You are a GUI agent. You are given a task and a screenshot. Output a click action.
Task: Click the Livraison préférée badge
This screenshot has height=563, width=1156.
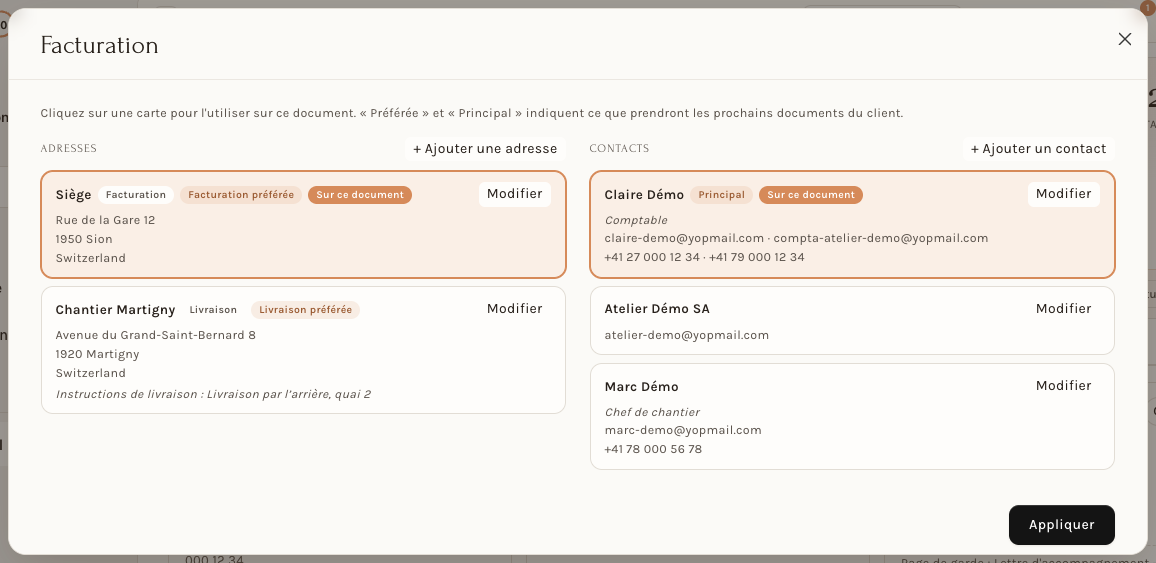tap(305, 310)
